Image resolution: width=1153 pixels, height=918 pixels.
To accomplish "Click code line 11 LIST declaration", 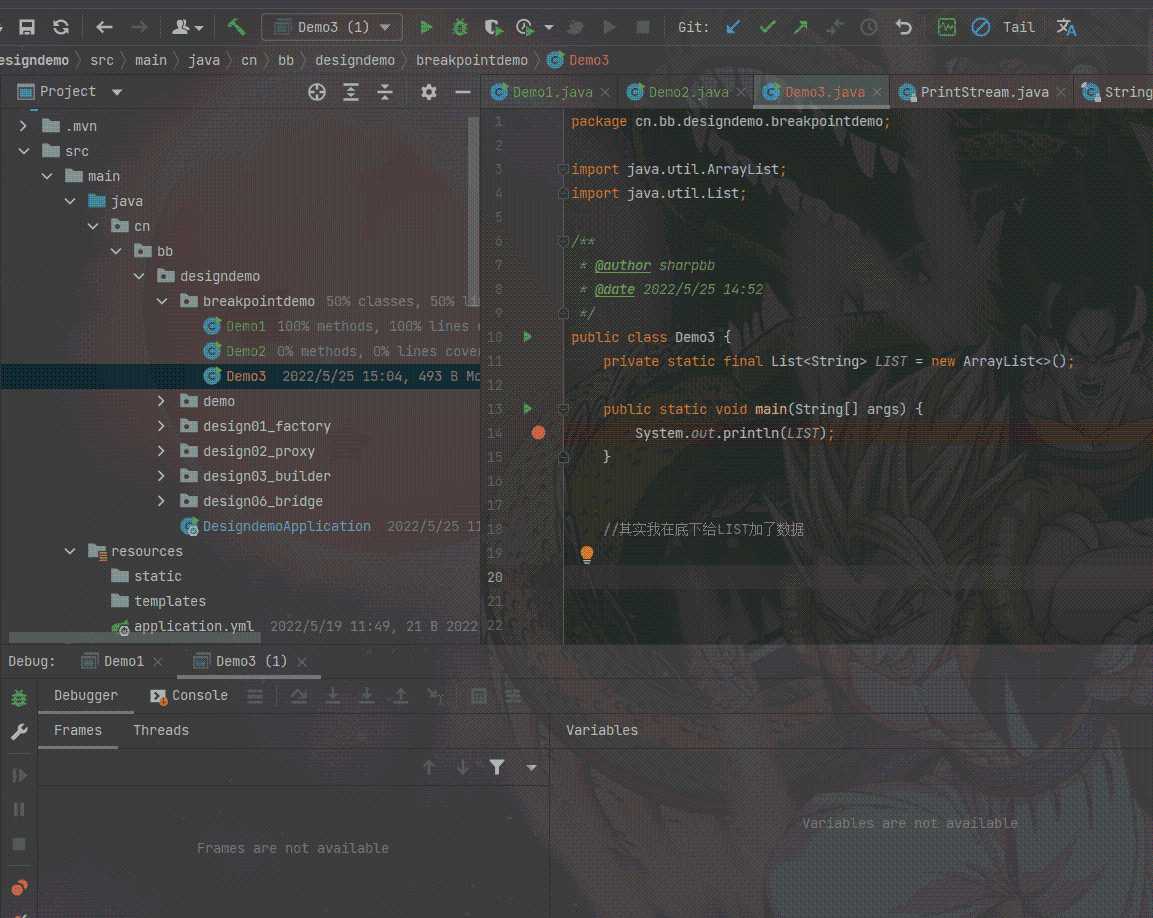I will click(838, 361).
